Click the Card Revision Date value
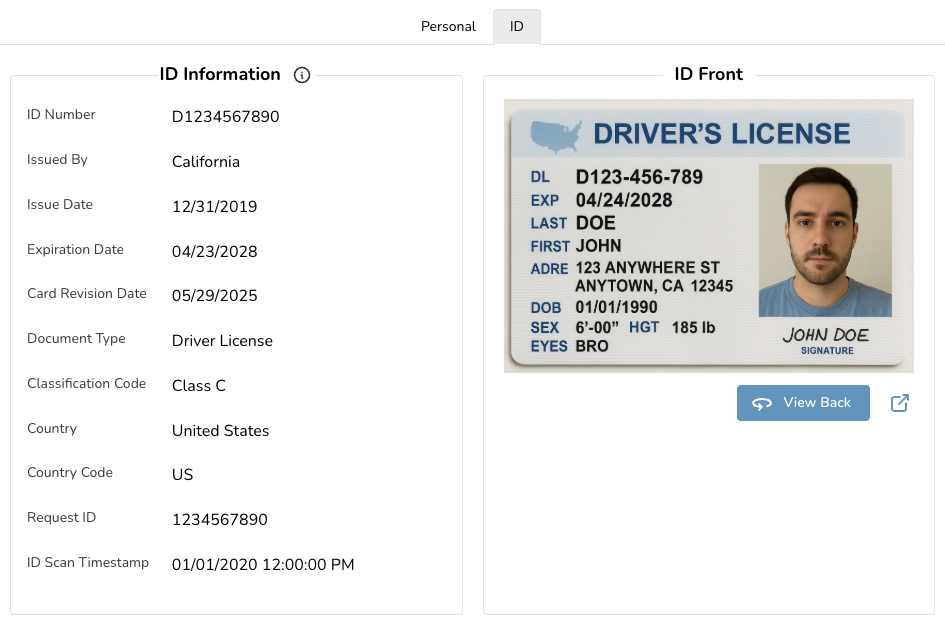Viewport: 945px width, 626px height. (214, 296)
